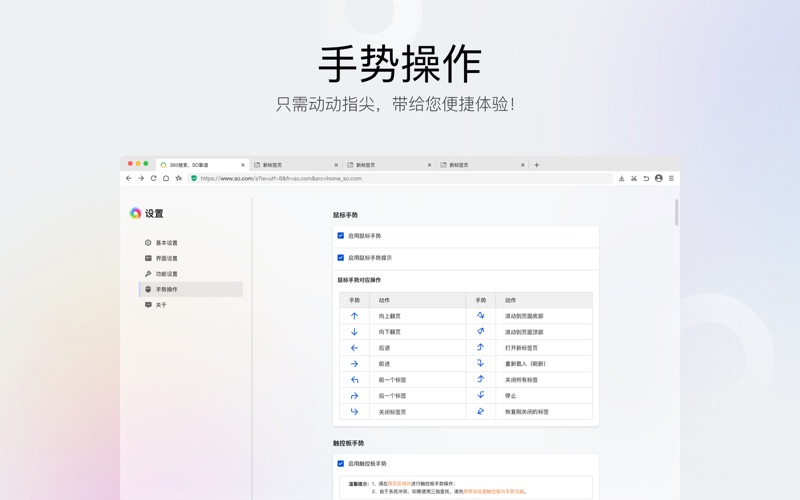
Task: Toggle 启用鼠标手势 checkbox
Action: (x=341, y=236)
